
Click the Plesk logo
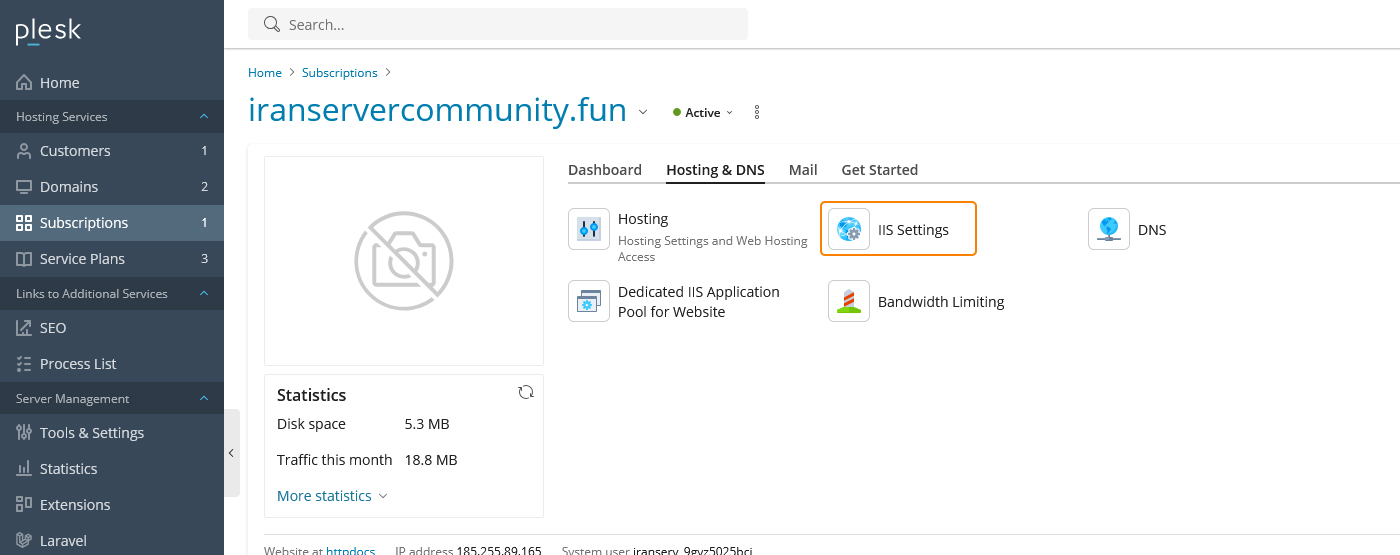(x=48, y=32)
